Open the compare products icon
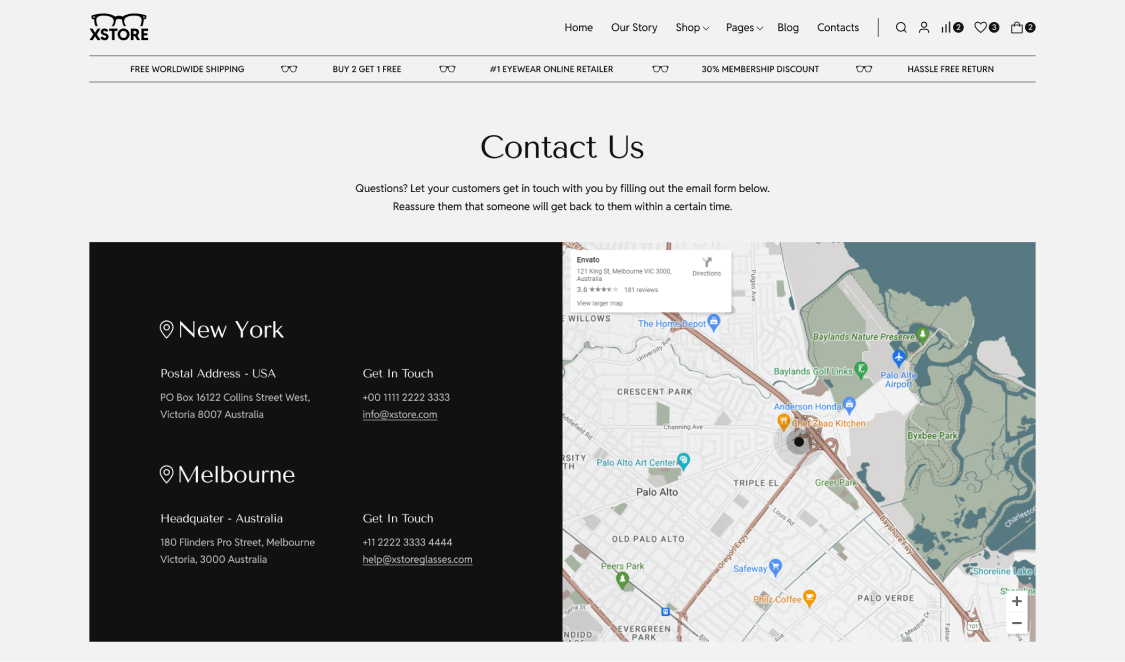Image resolution: width=1125 pixels, height=662 pixels. pos(946,28)
